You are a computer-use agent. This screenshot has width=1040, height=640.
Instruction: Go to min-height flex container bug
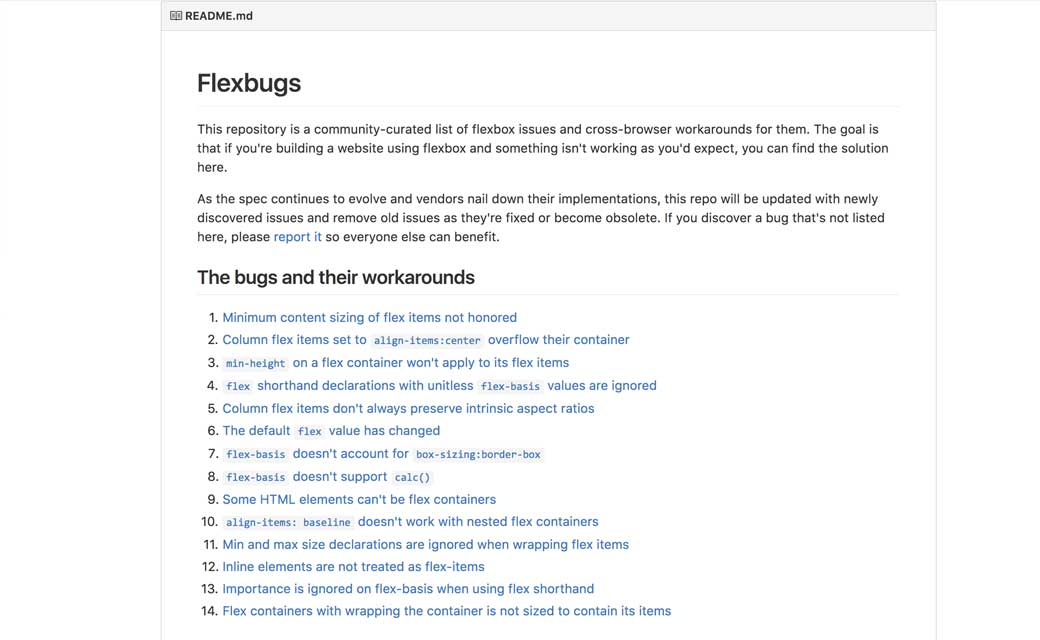pyautogui.click(x=430, y=363)
